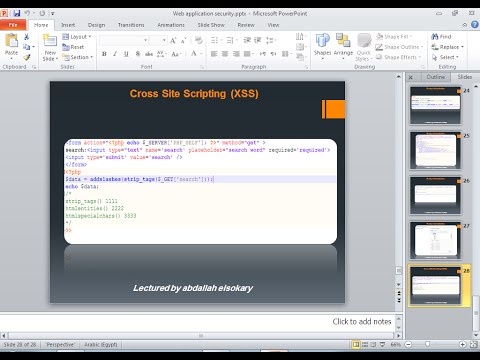
Task: Select the Format Painter brush
Action: click(27, 57)
